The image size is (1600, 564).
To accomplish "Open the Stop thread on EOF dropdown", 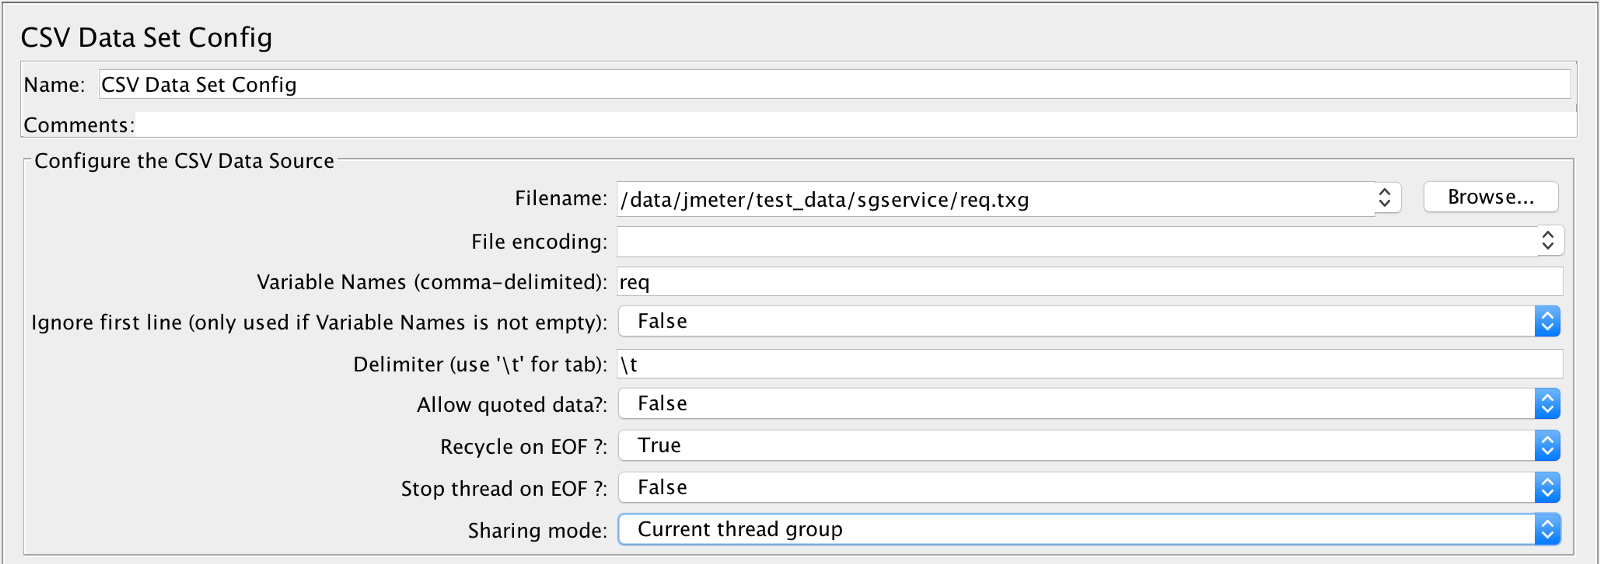I will tap(1076, 488).
